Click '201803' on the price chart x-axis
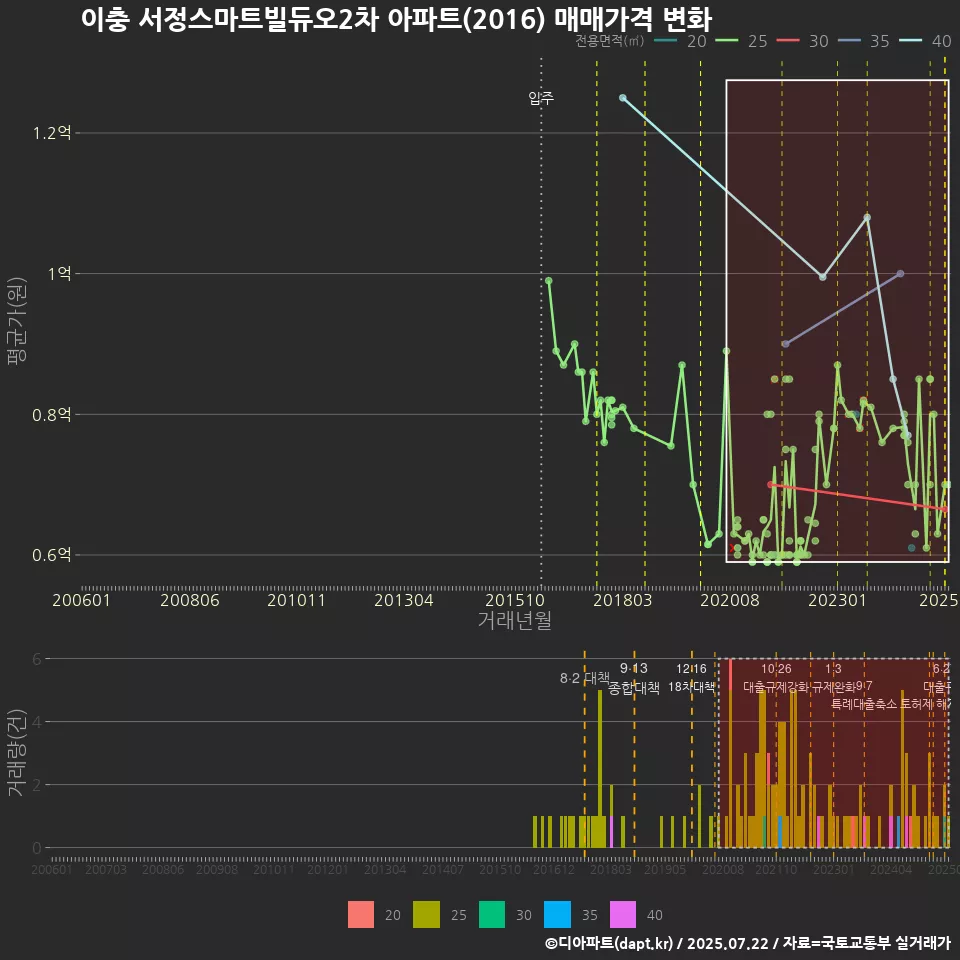This screenshot has width=960, height=960. point(623,600)
